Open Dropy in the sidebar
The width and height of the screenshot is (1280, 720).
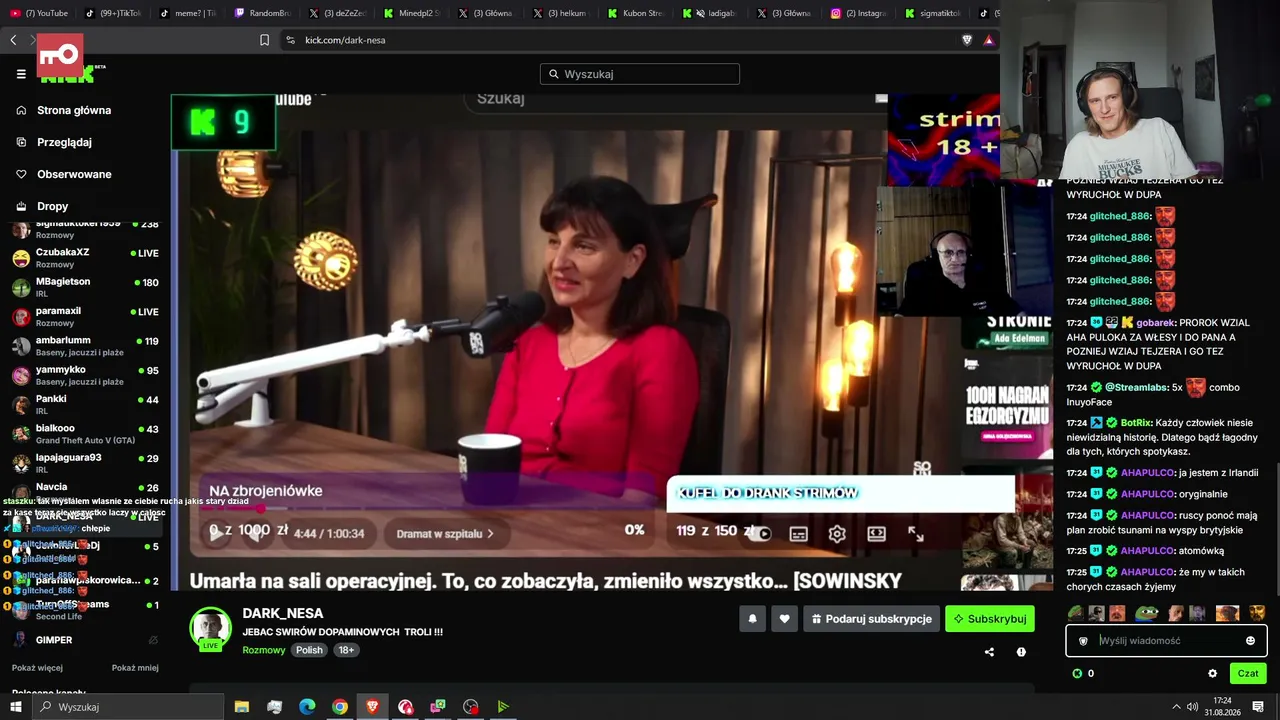coord(53,206)
